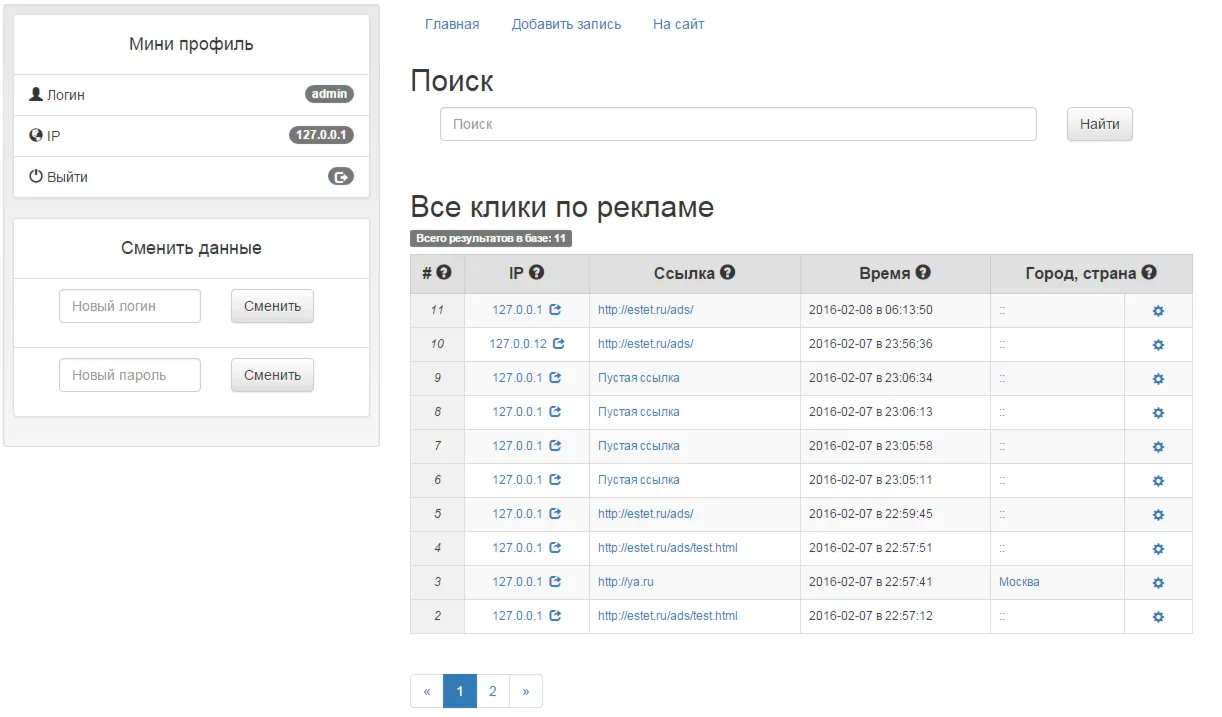Focus the Новый пароль input field
The image size is (1222, 717).
(x=130, y=375)
